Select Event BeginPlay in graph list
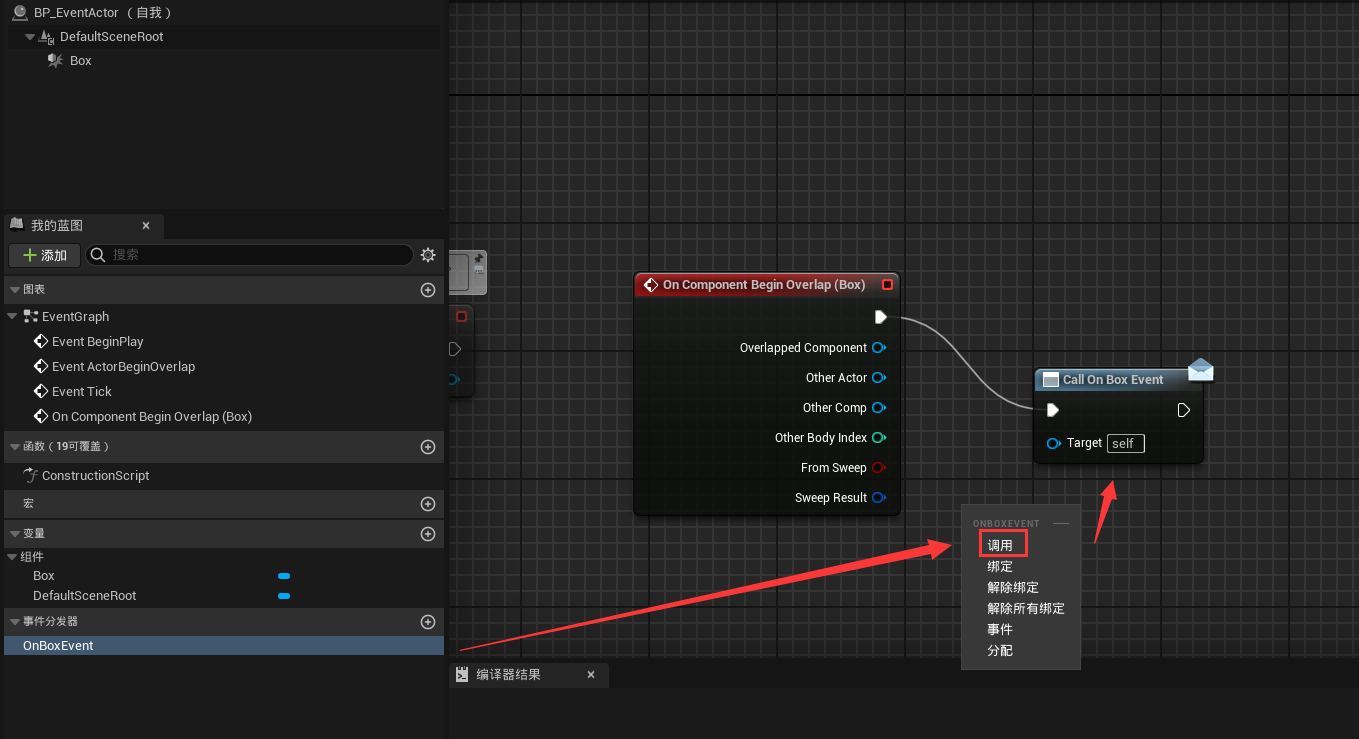Viewport: 1359px width, 739px height. [97, 341]
